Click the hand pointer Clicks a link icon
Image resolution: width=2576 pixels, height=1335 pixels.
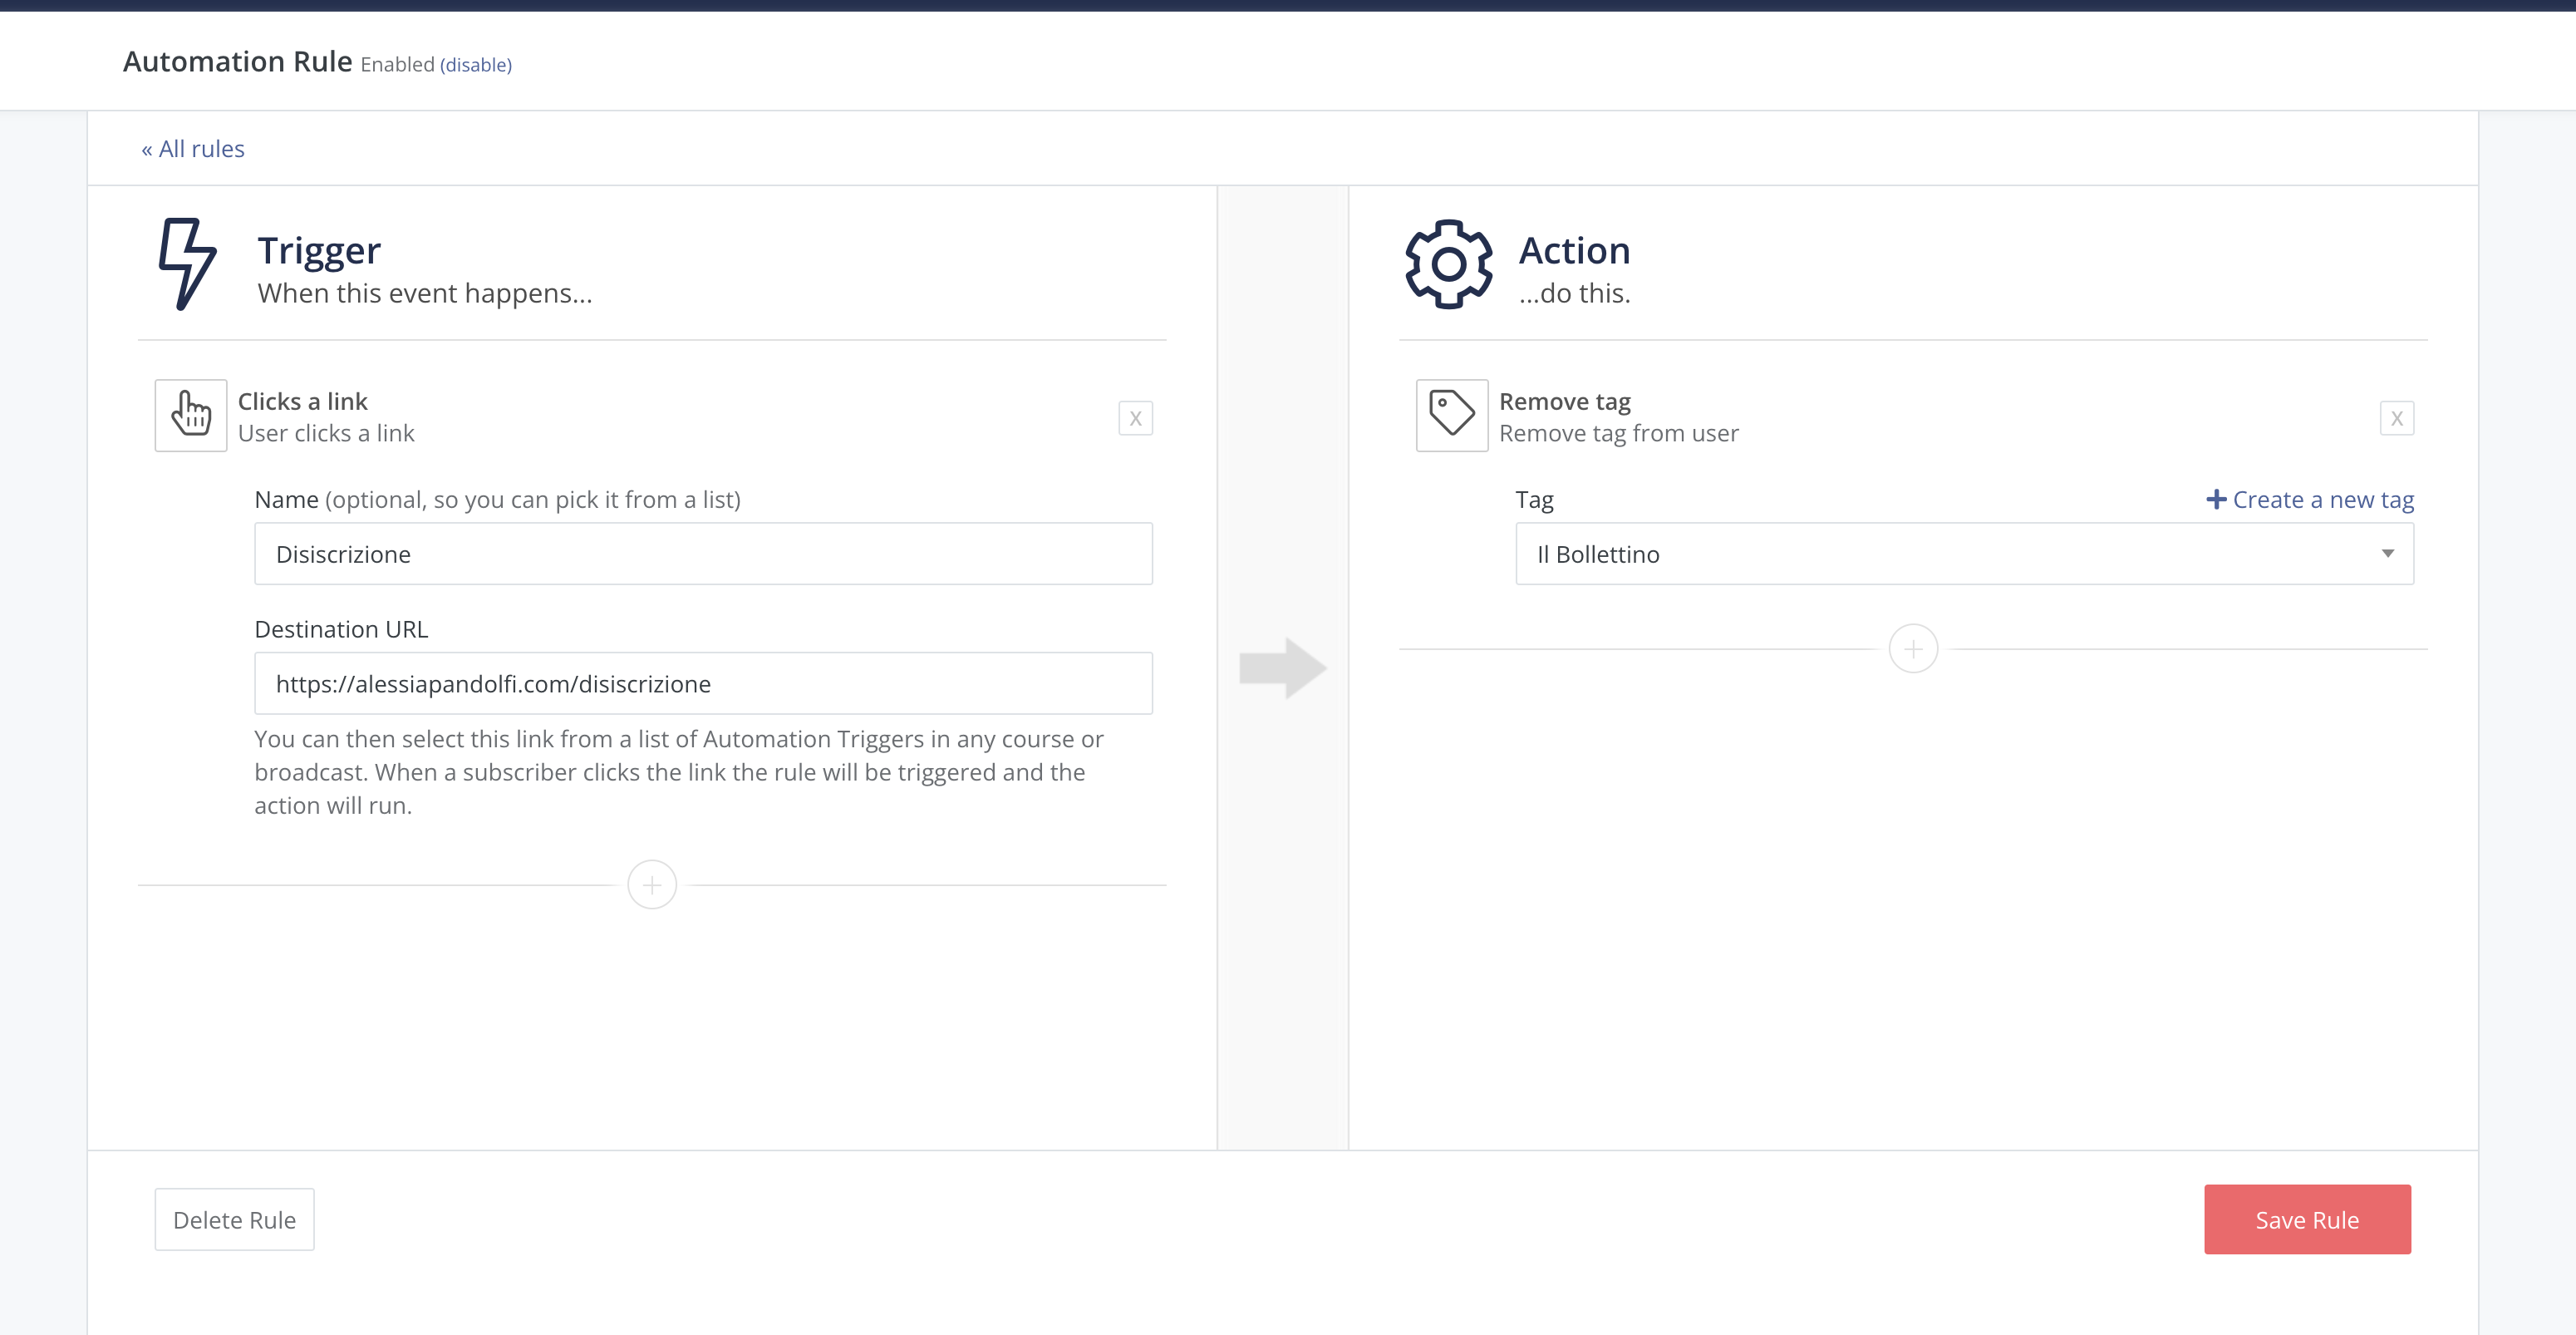(191, 415)
